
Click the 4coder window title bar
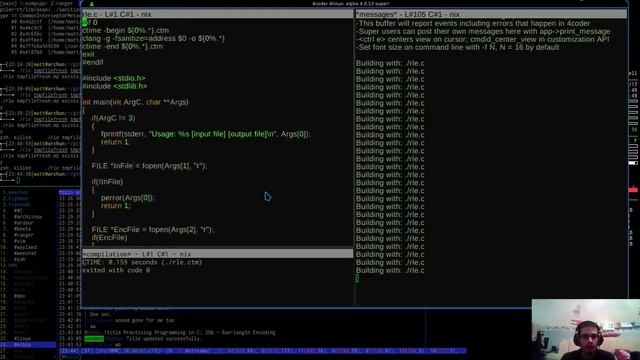click(x=354, y=4)
